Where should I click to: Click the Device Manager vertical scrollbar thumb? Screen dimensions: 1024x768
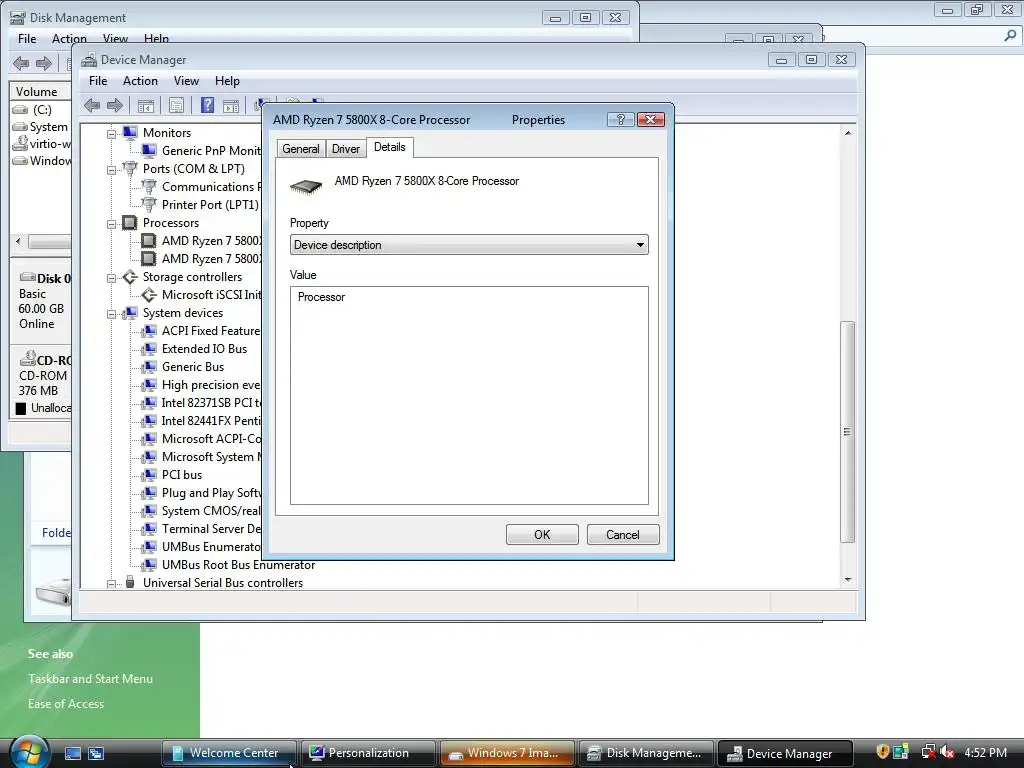[848, 432]
